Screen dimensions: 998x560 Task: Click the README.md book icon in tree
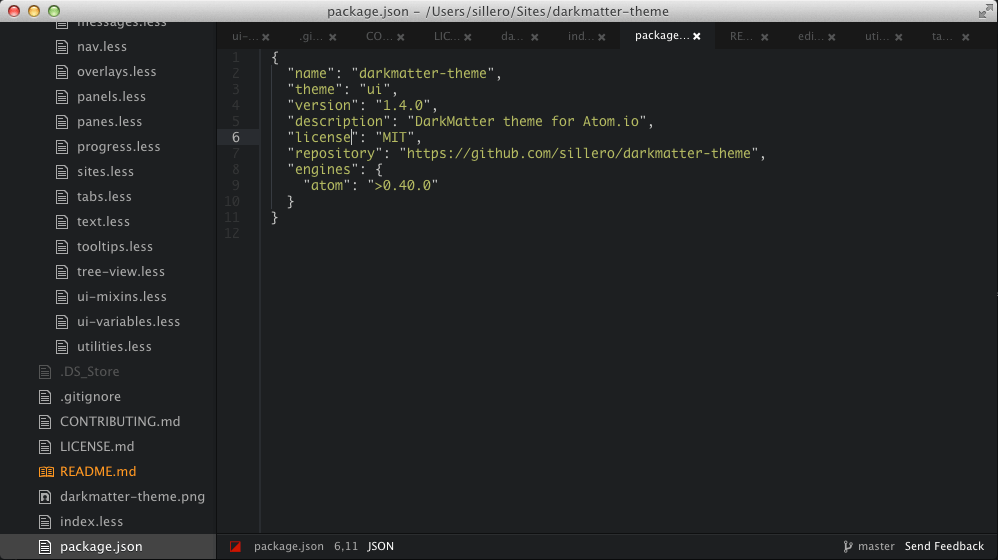point(45,472)
